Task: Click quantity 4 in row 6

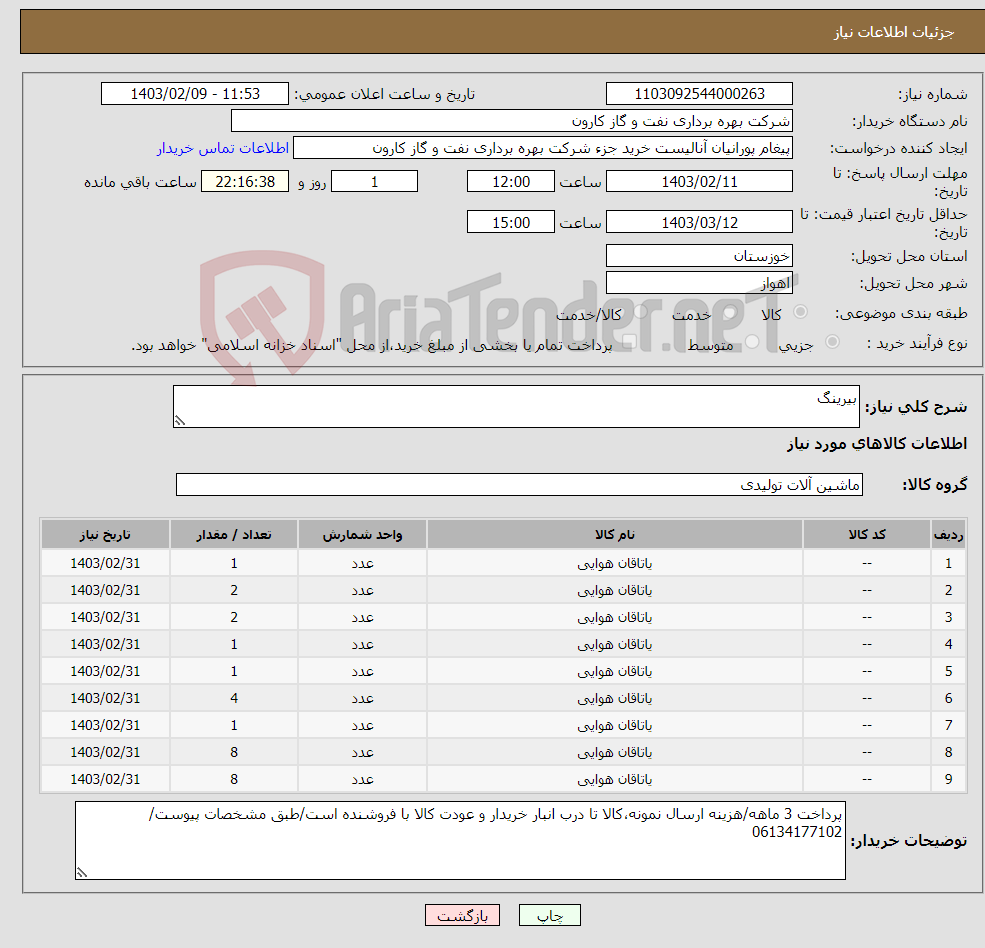Action: pyautogui.click(x=234, y=699)
